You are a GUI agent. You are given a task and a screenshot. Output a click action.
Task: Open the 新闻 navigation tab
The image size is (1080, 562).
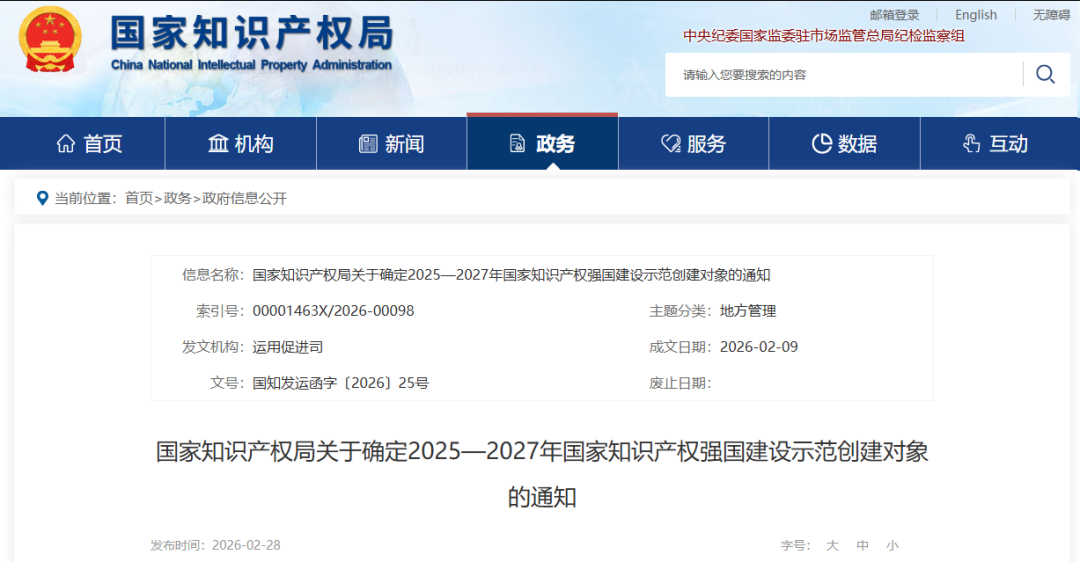[391, 143]
